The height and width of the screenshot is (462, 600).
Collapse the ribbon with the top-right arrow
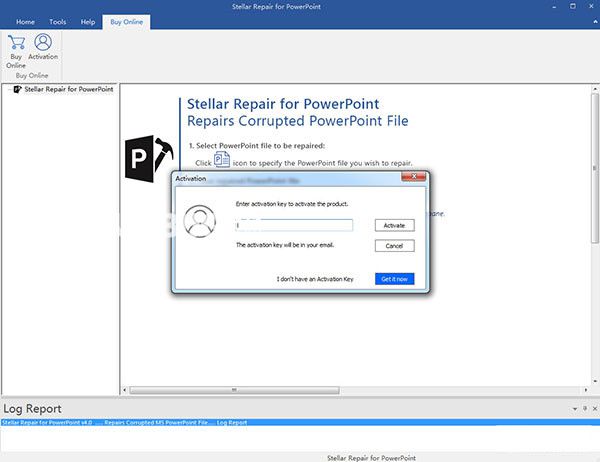coord(595,22)
